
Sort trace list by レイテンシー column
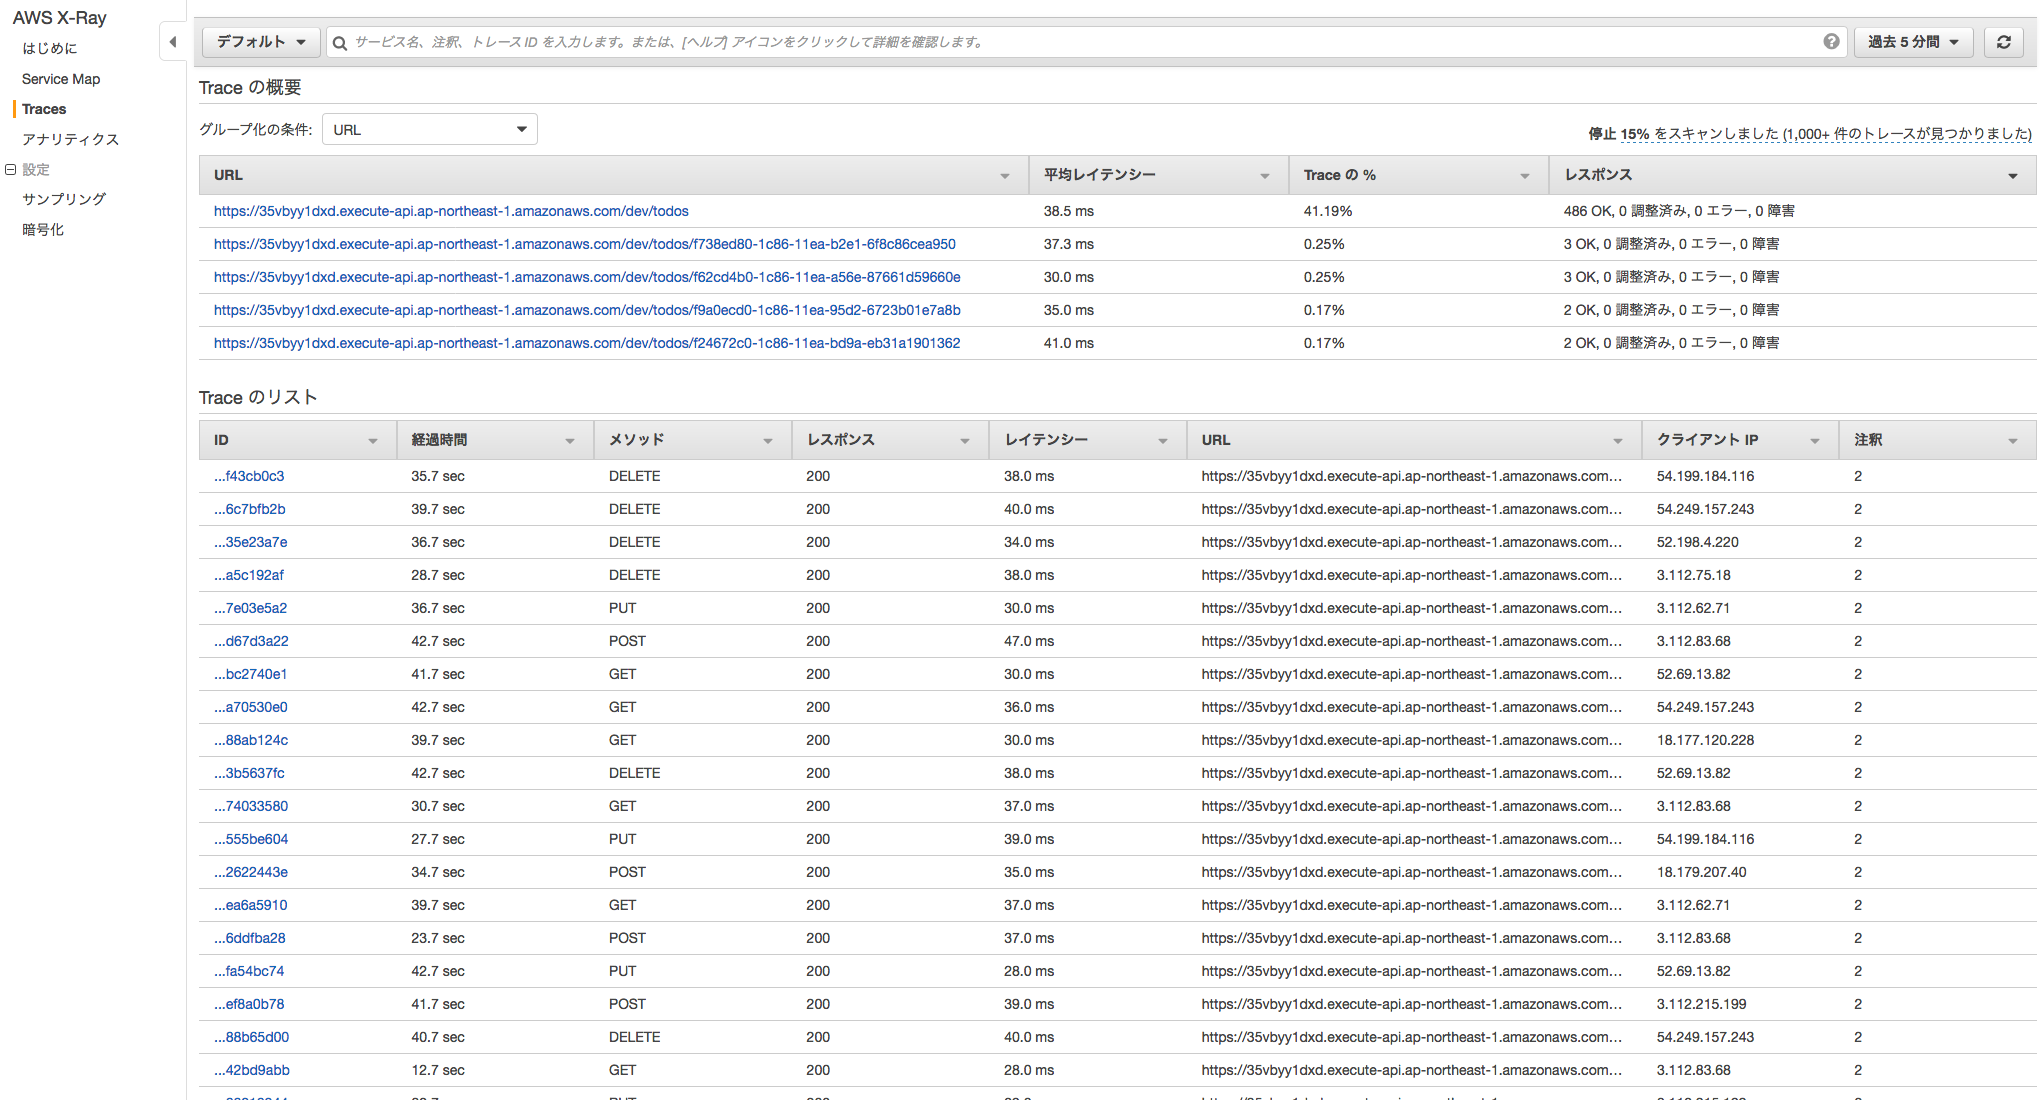[1162, 441]
